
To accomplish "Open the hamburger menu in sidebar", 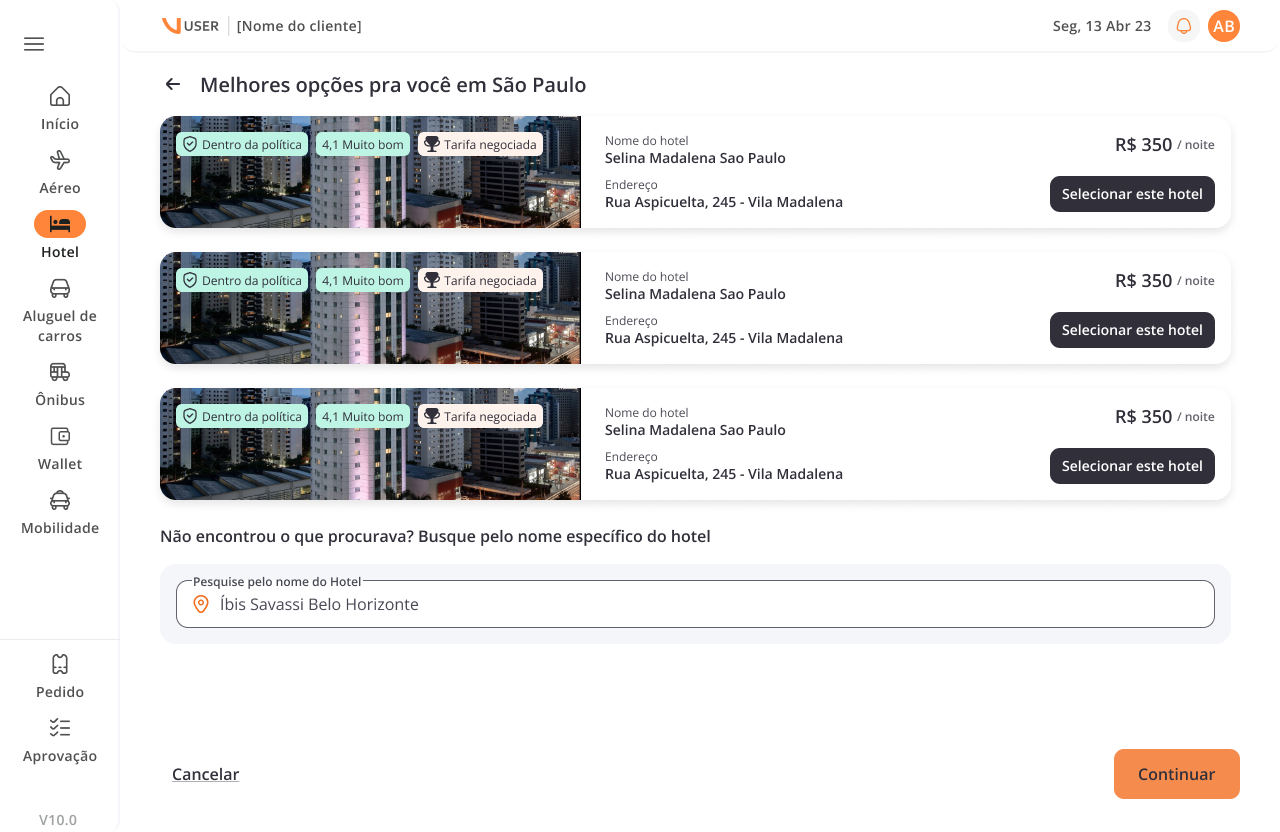I will click(34, 44).
